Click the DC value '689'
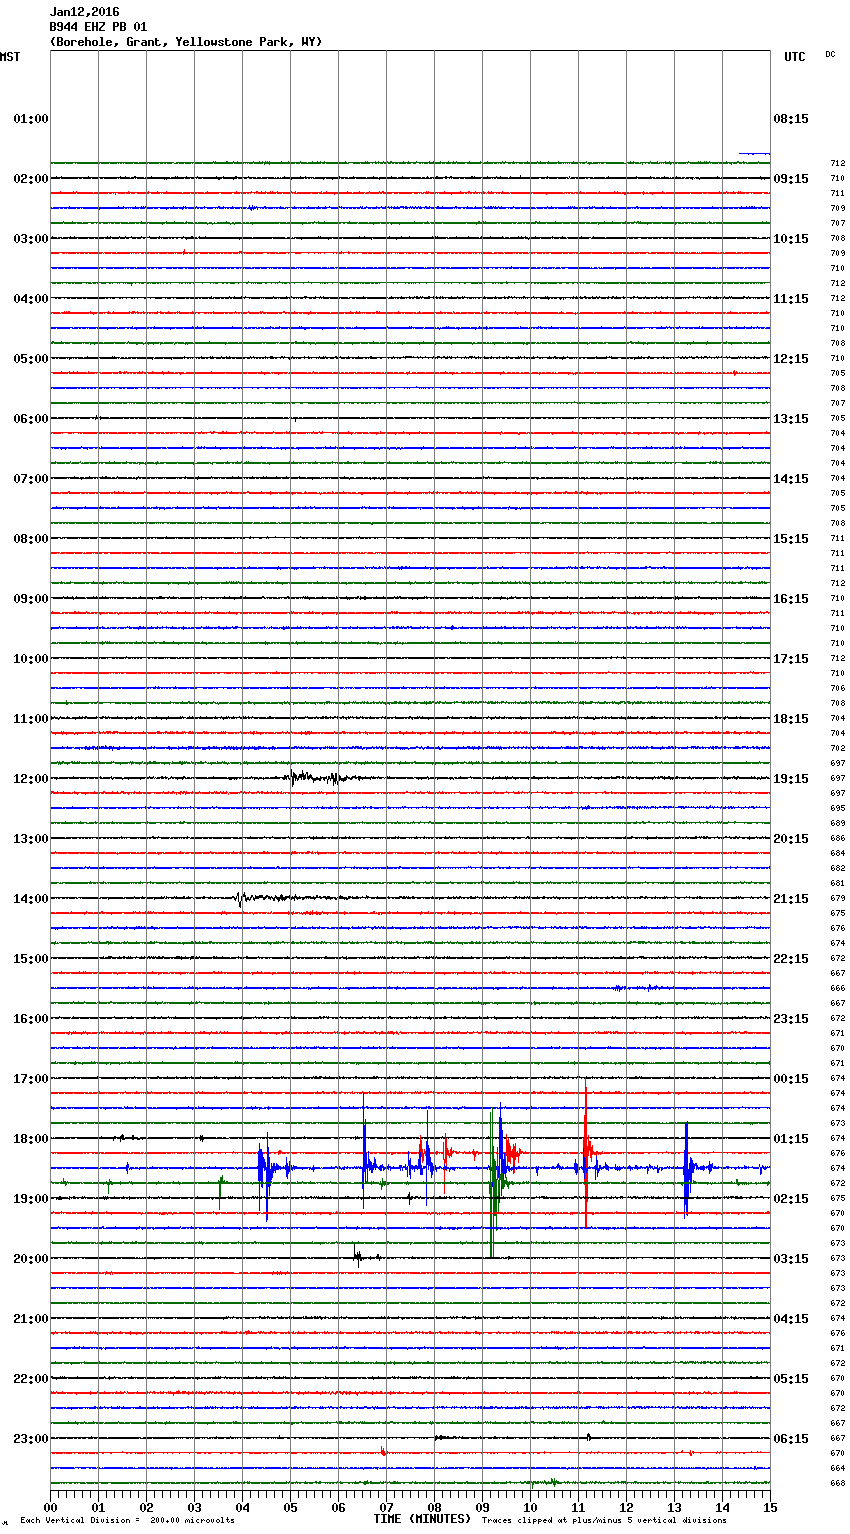Viewport: 850px width, 1534px height. [837, 824]
